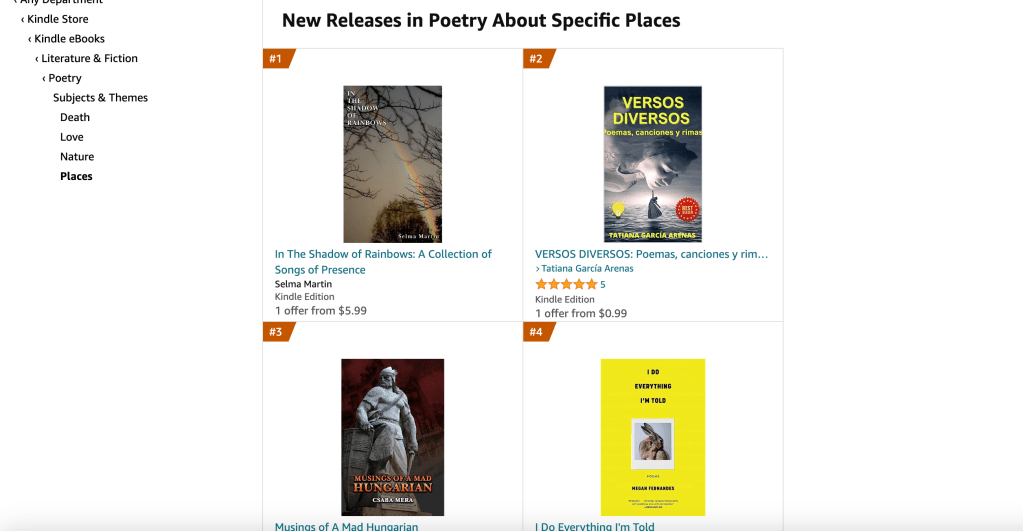Open In The Shadow of Rainbows cover thumbnail

click(392, 164)
